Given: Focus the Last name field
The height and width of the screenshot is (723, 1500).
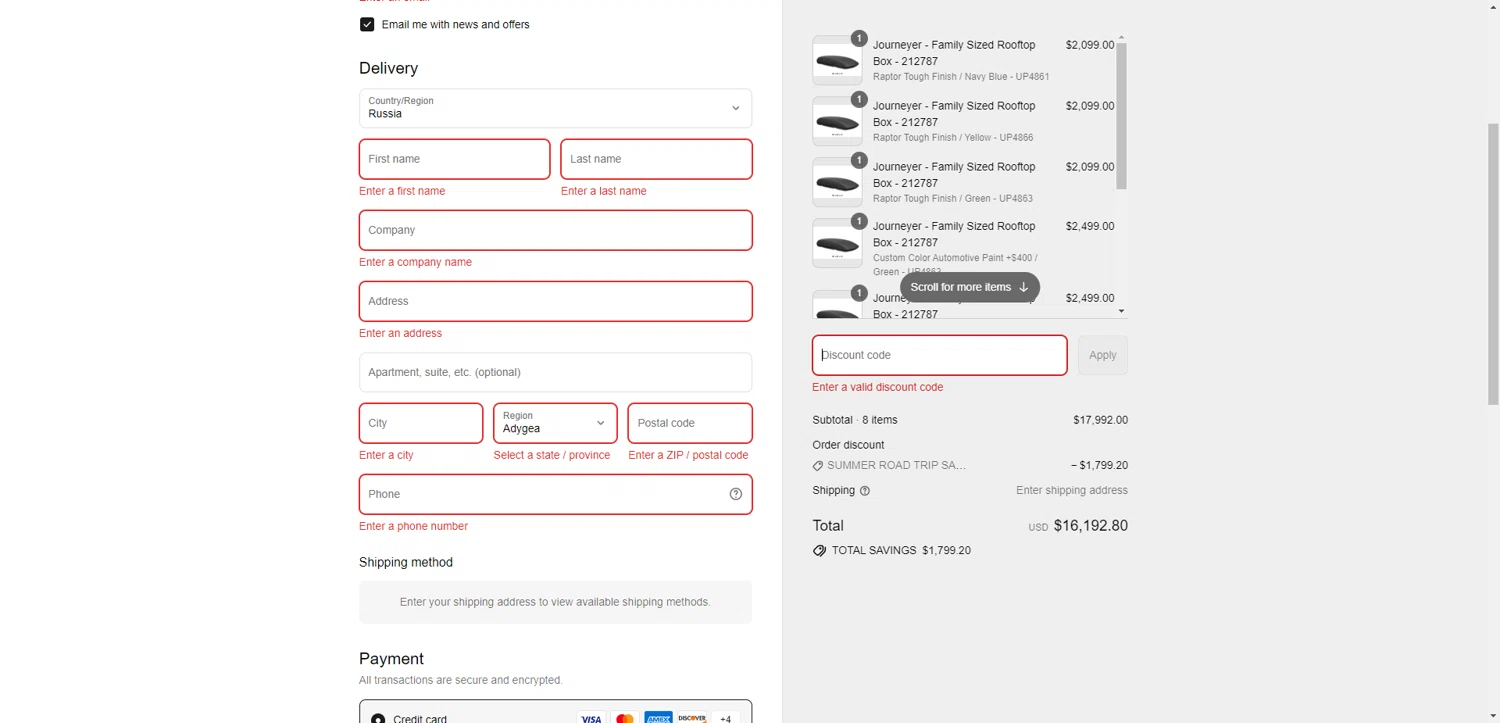Looking at the screenshot, I should point(656,159).
